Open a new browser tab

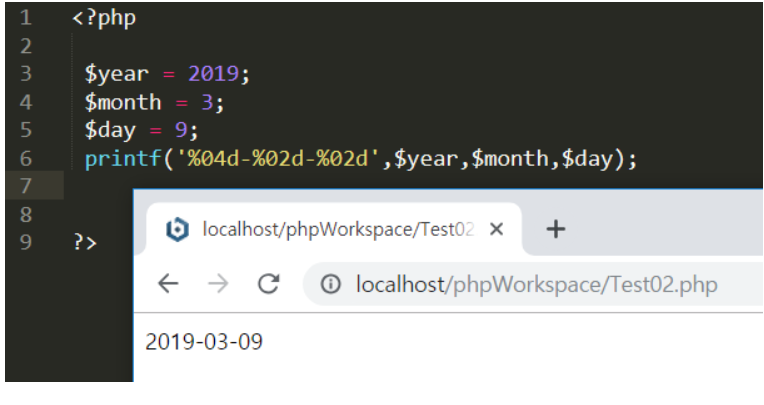click(555, 229)
